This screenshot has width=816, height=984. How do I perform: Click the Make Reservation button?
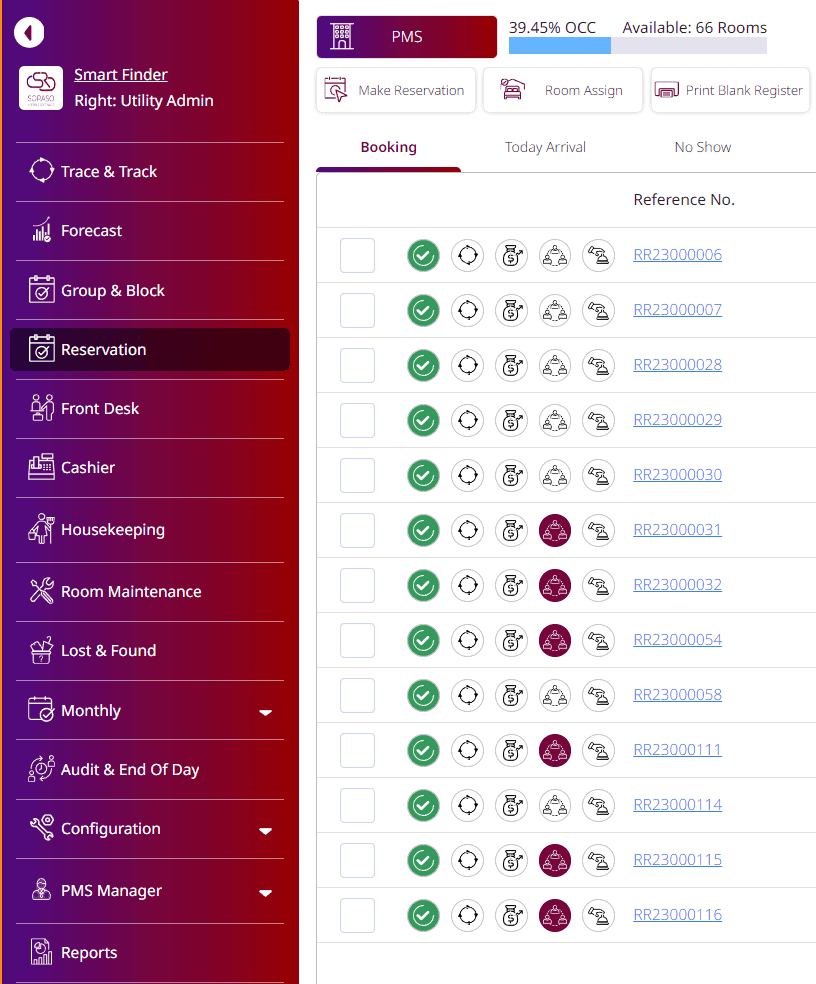coord(395,90)
